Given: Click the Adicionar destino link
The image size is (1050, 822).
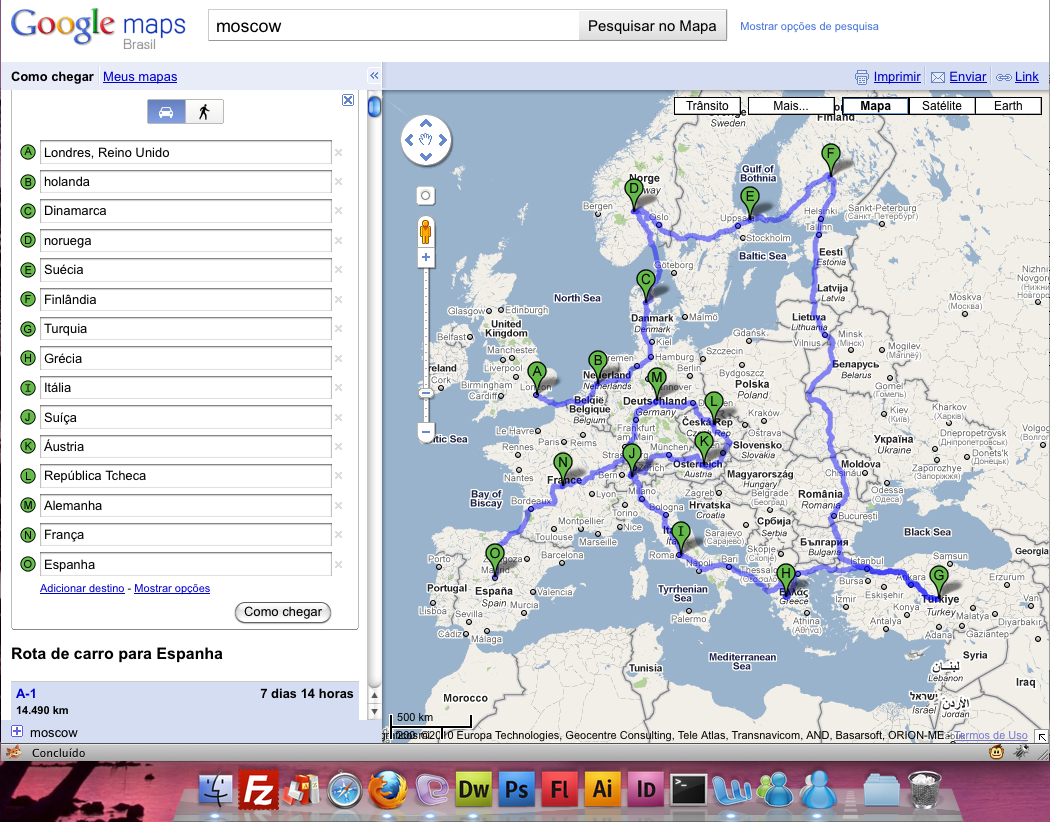Looking at the screenshot, I should [82, 588].
